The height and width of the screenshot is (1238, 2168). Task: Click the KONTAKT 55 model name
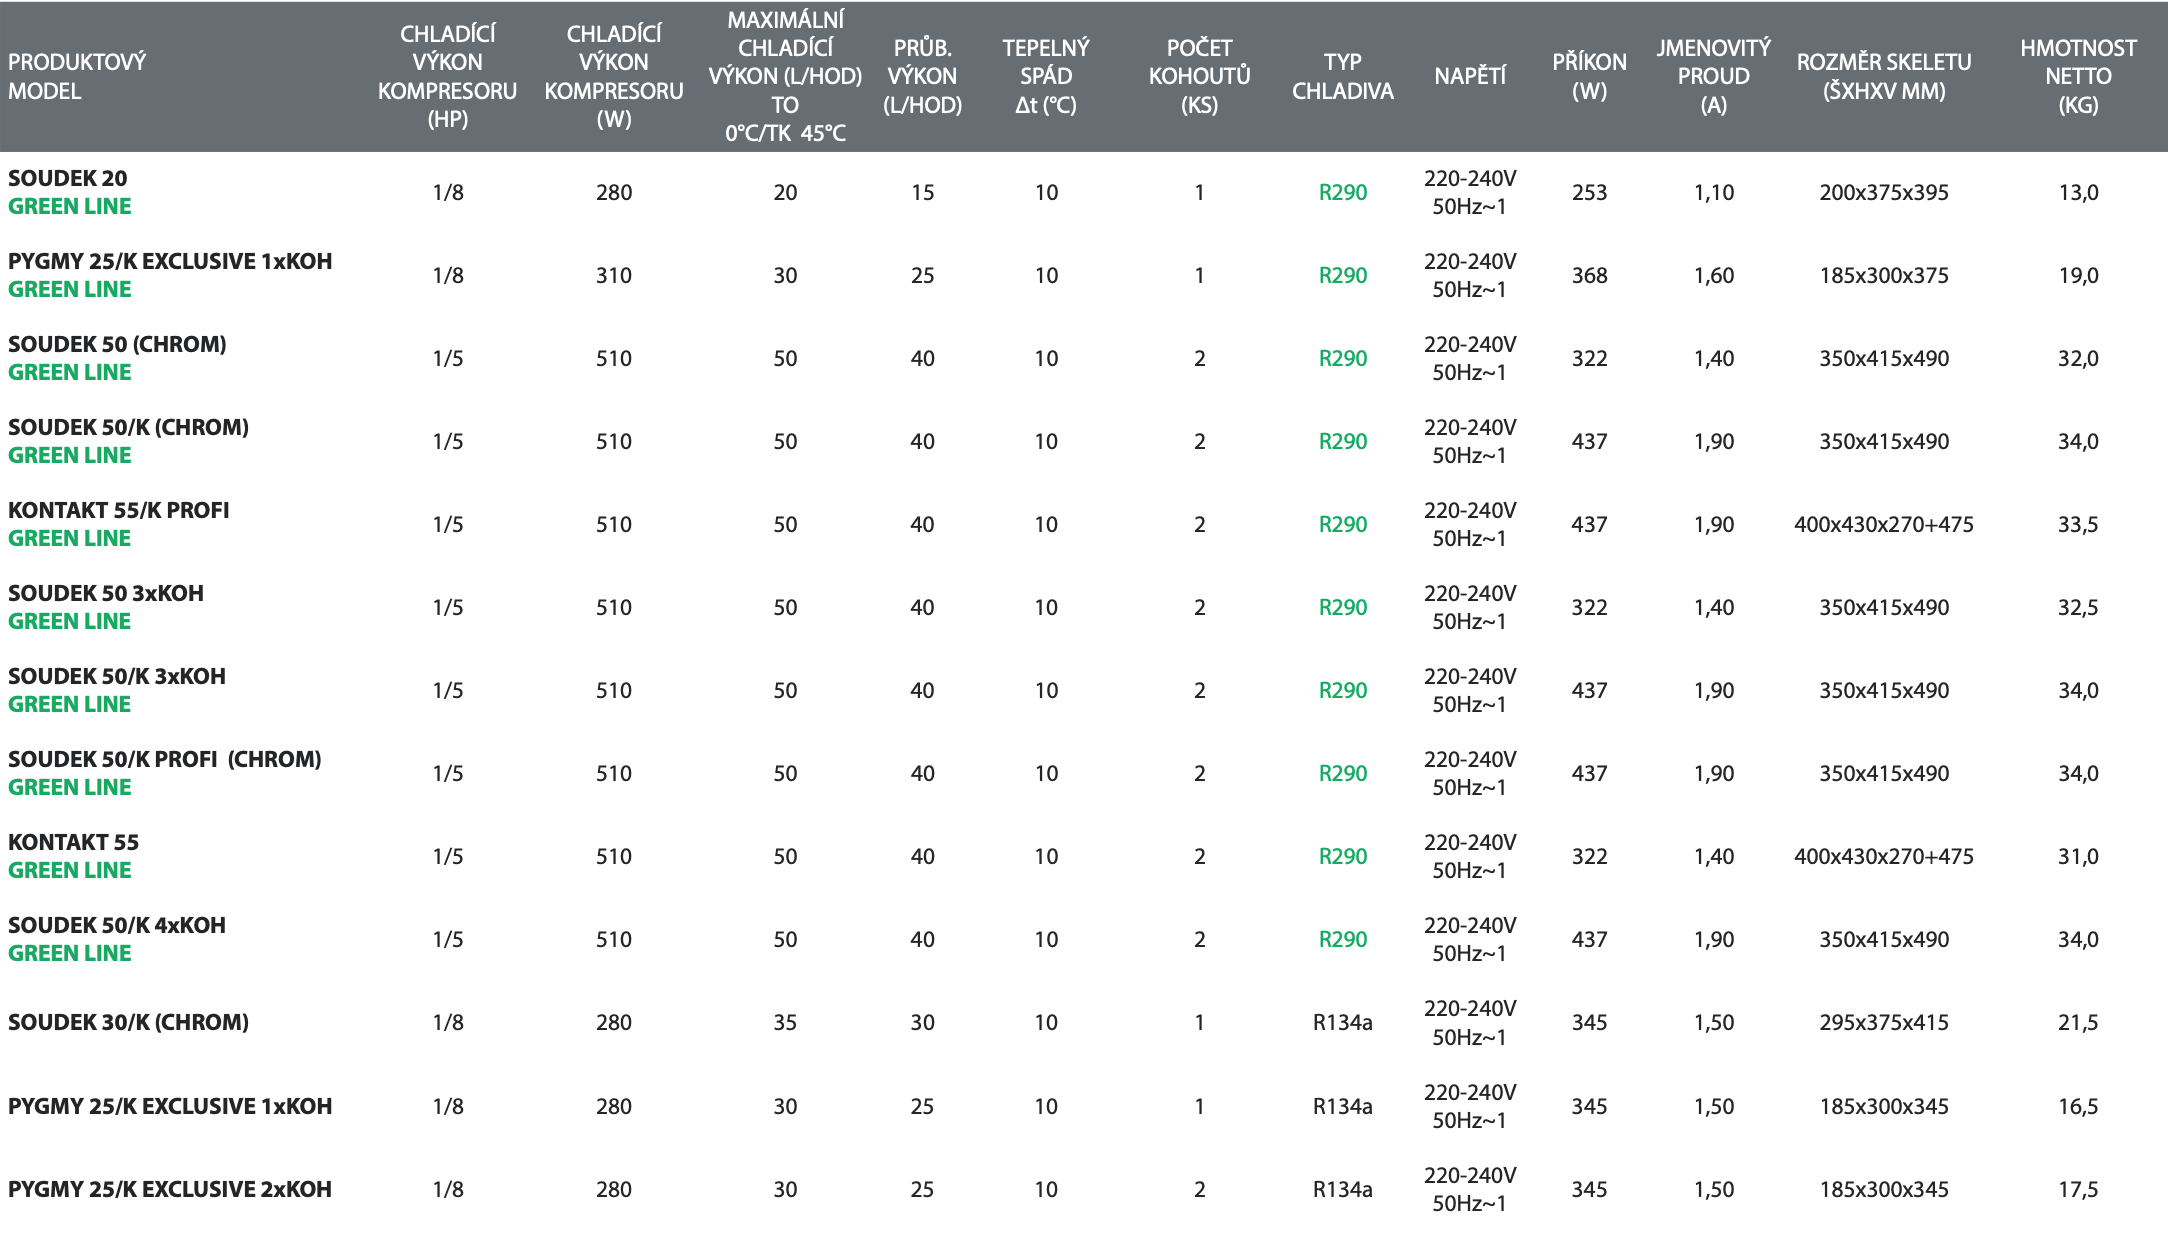coord(73,842)
